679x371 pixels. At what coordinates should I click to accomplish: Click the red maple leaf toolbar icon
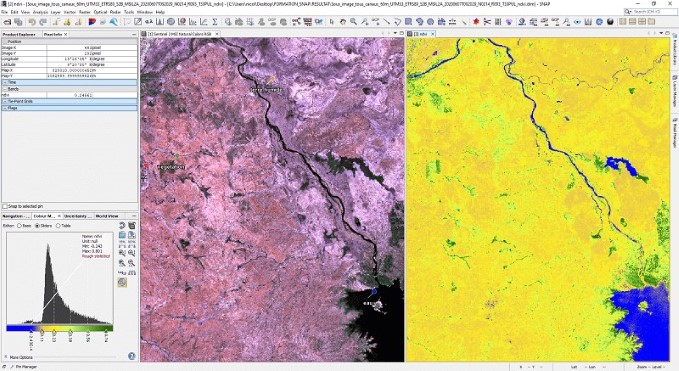tap(476, 22)
